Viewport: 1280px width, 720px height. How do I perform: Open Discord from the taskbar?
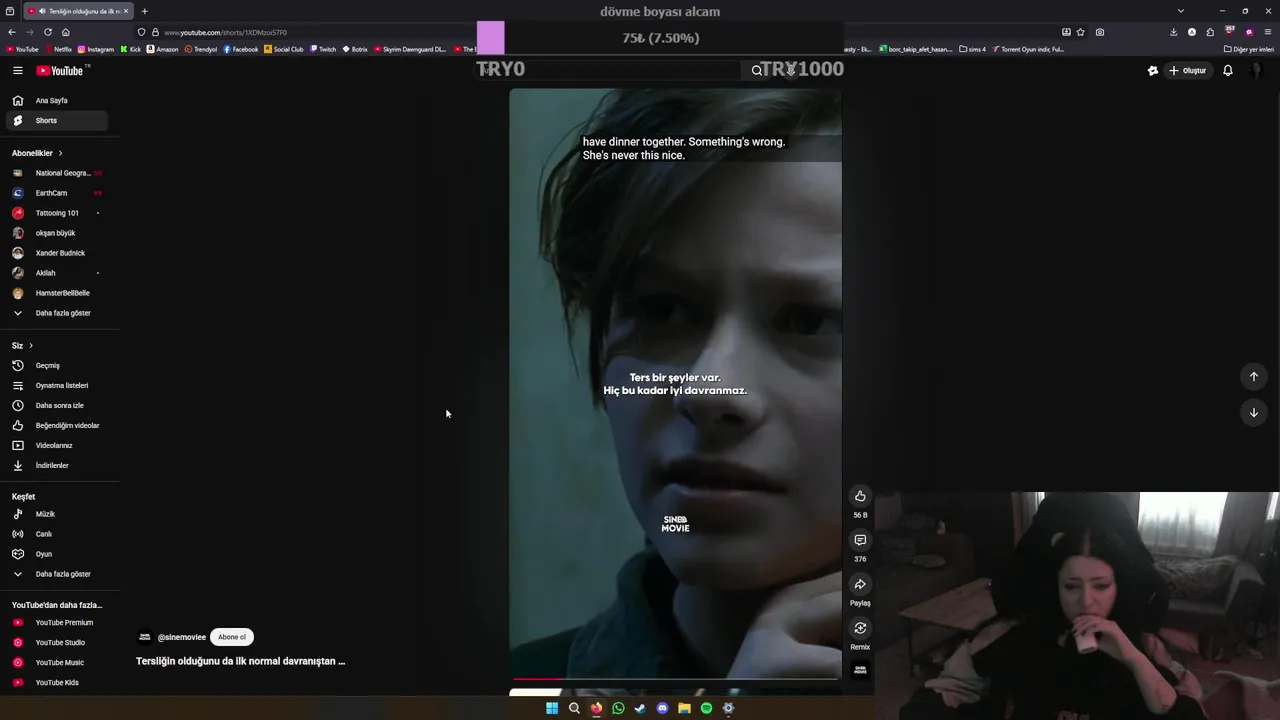[x=662, y=708]
